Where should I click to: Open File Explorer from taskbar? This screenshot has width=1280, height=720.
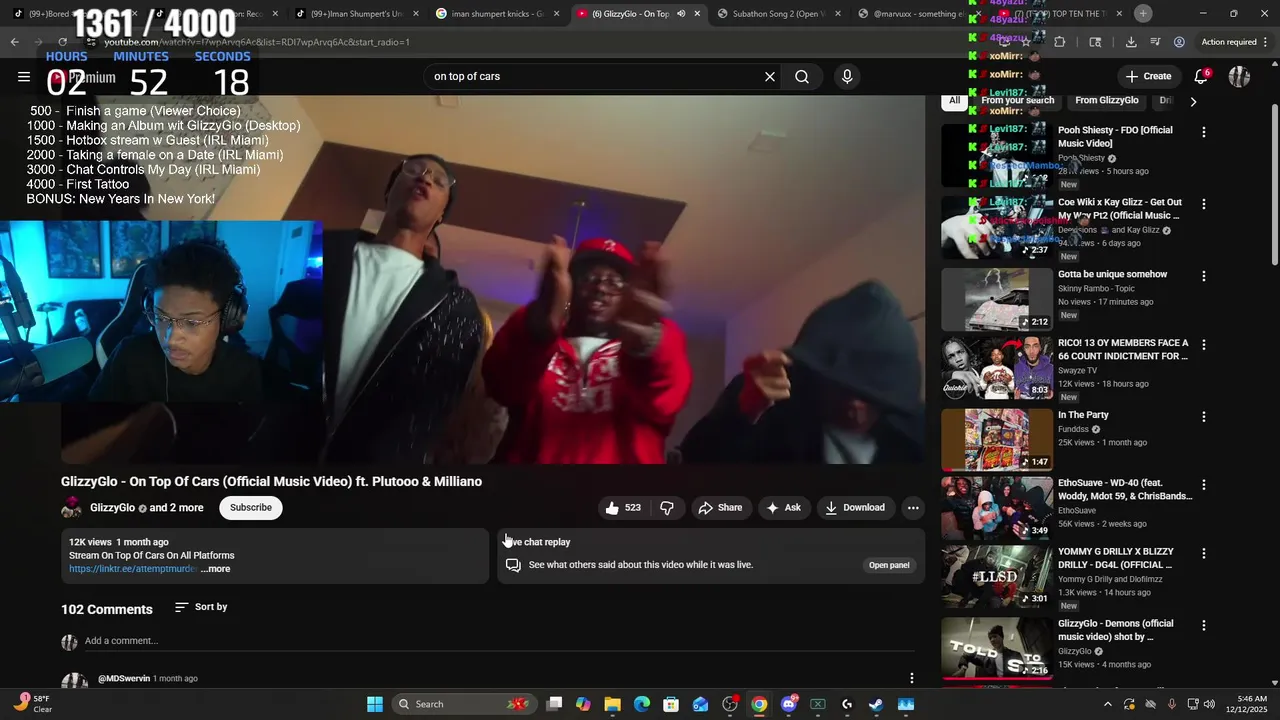tap(613, 704)
